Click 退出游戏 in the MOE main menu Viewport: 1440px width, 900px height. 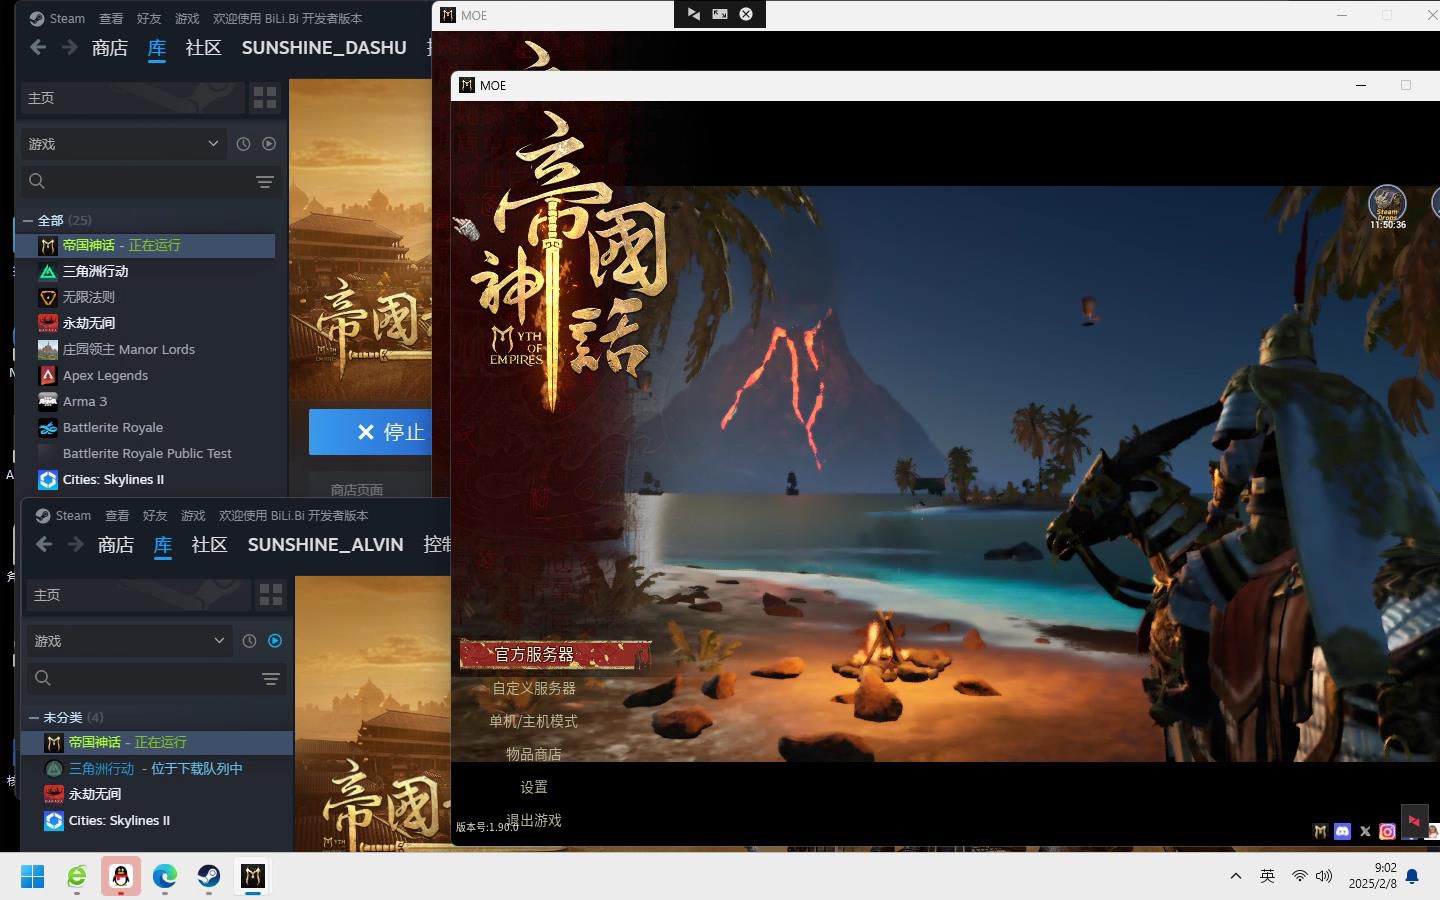(534, 820)
